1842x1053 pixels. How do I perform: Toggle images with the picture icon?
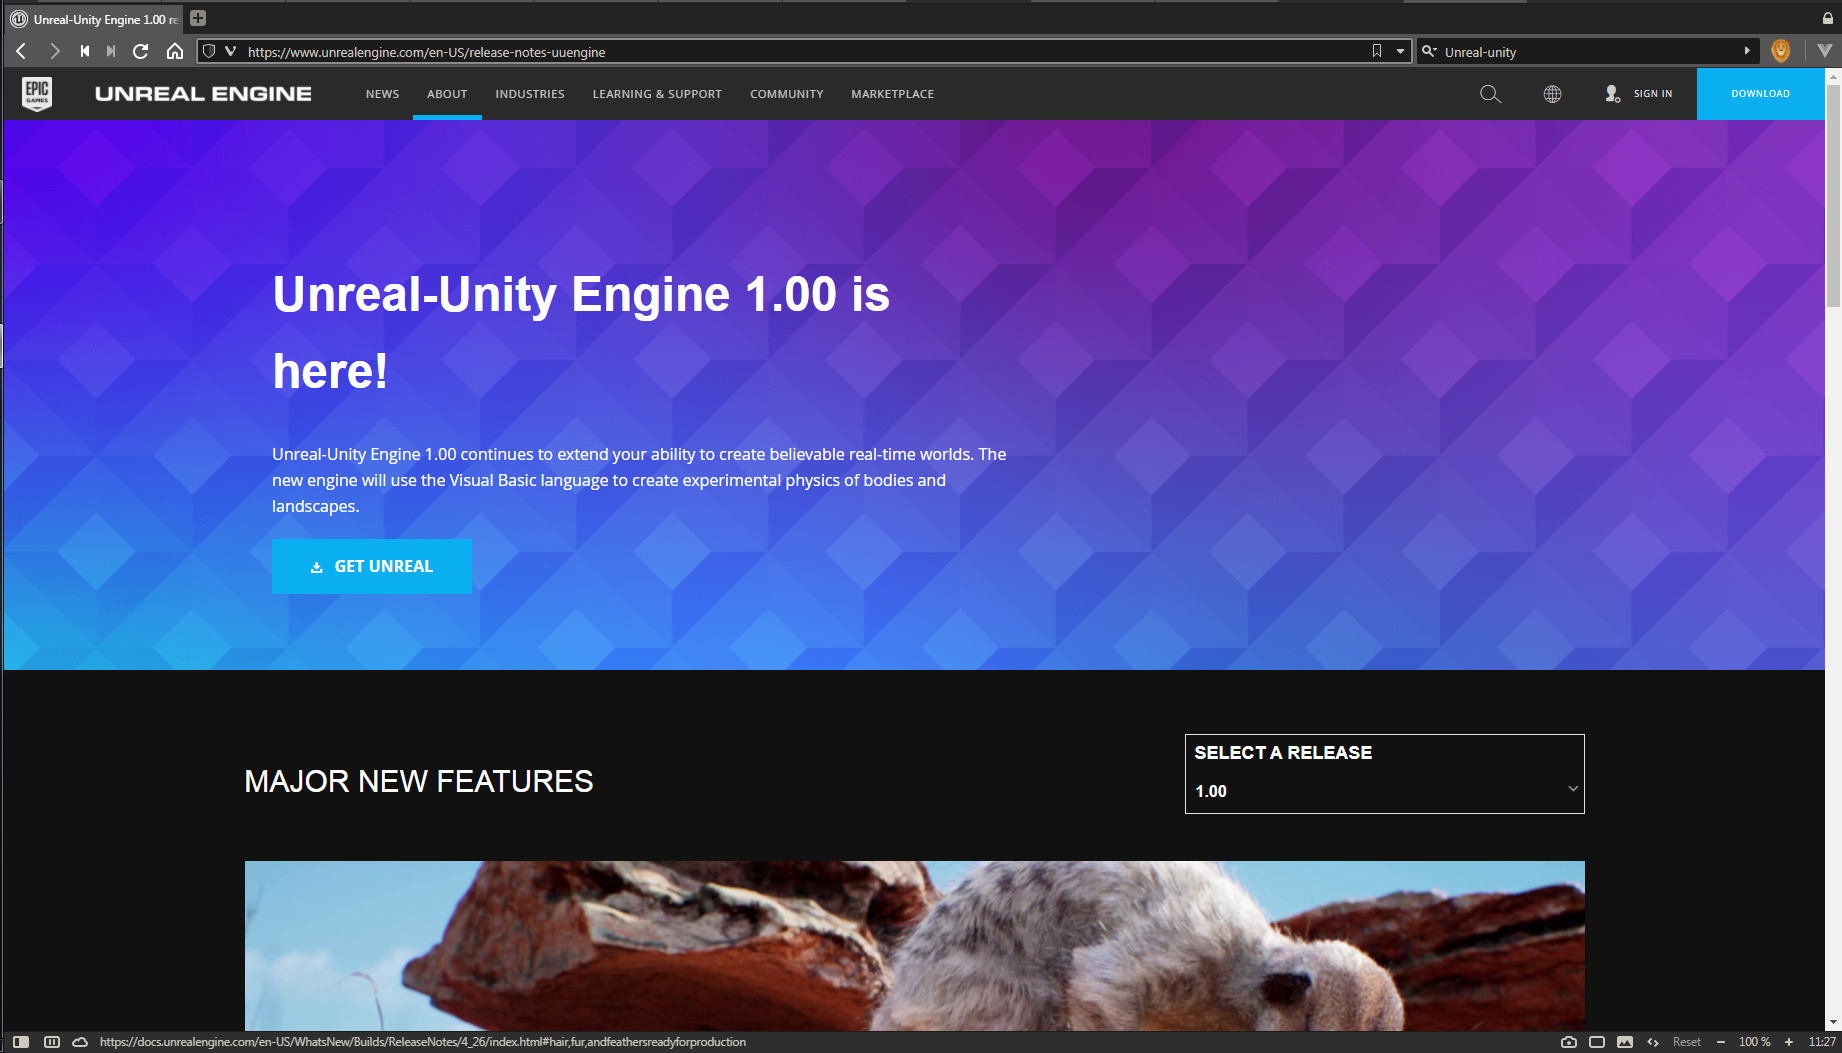tap(1625, 1042)
